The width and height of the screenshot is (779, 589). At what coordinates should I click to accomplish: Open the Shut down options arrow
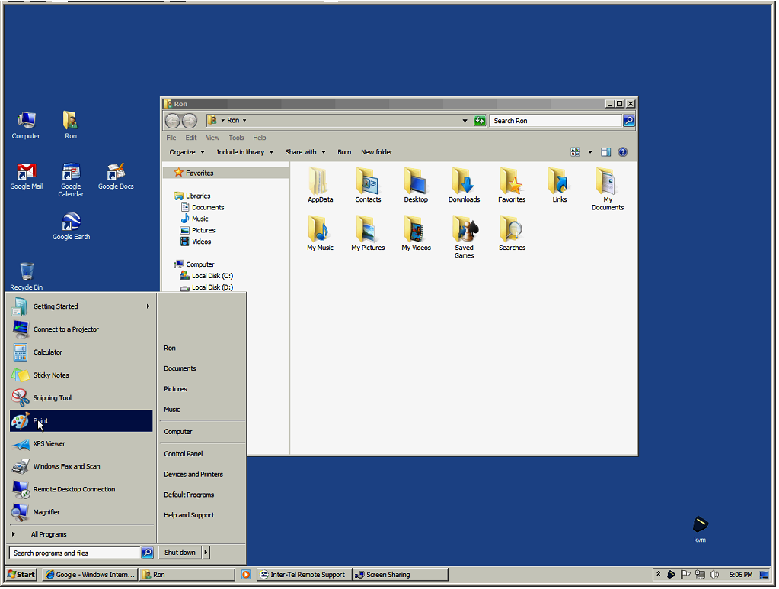(206, 552)
